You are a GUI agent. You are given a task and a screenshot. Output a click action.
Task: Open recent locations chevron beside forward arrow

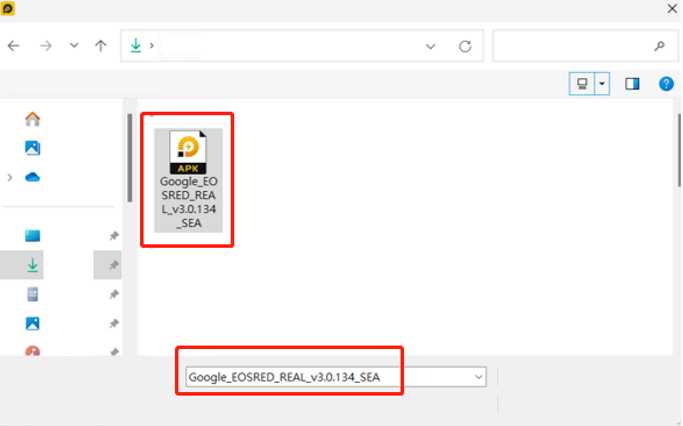tap(74, 45)
